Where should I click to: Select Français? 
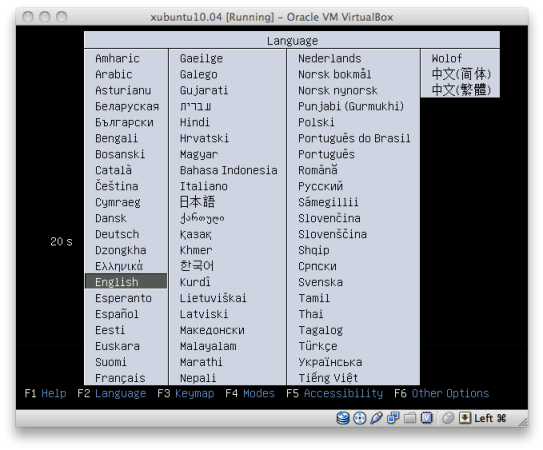point(120,378)
